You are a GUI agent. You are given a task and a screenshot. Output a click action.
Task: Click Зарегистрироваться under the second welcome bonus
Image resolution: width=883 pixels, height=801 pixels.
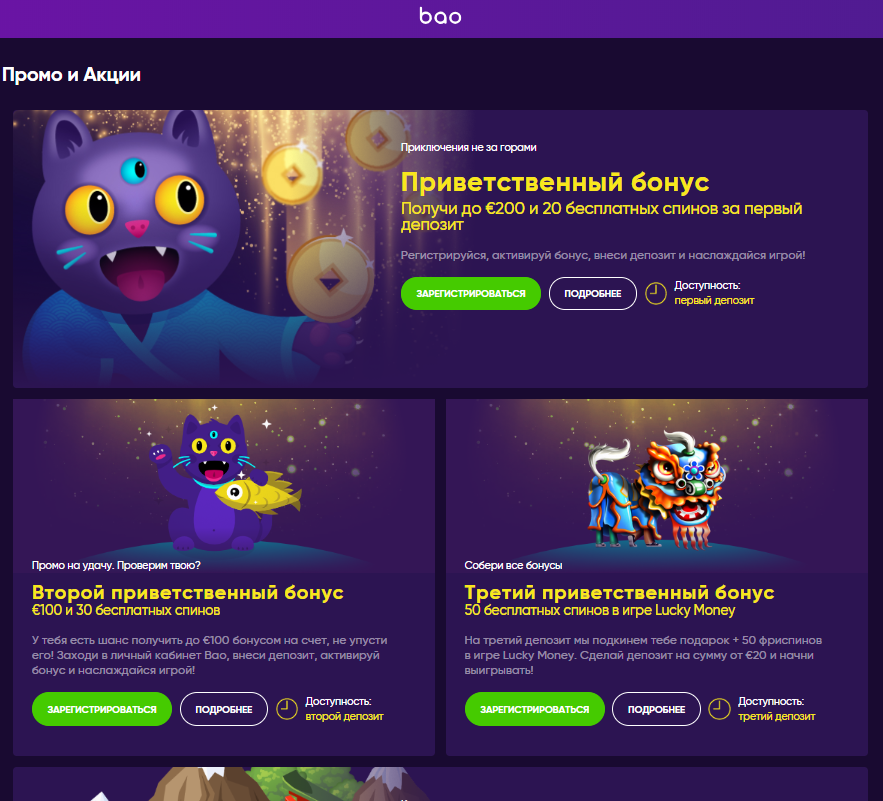[102, 709]
